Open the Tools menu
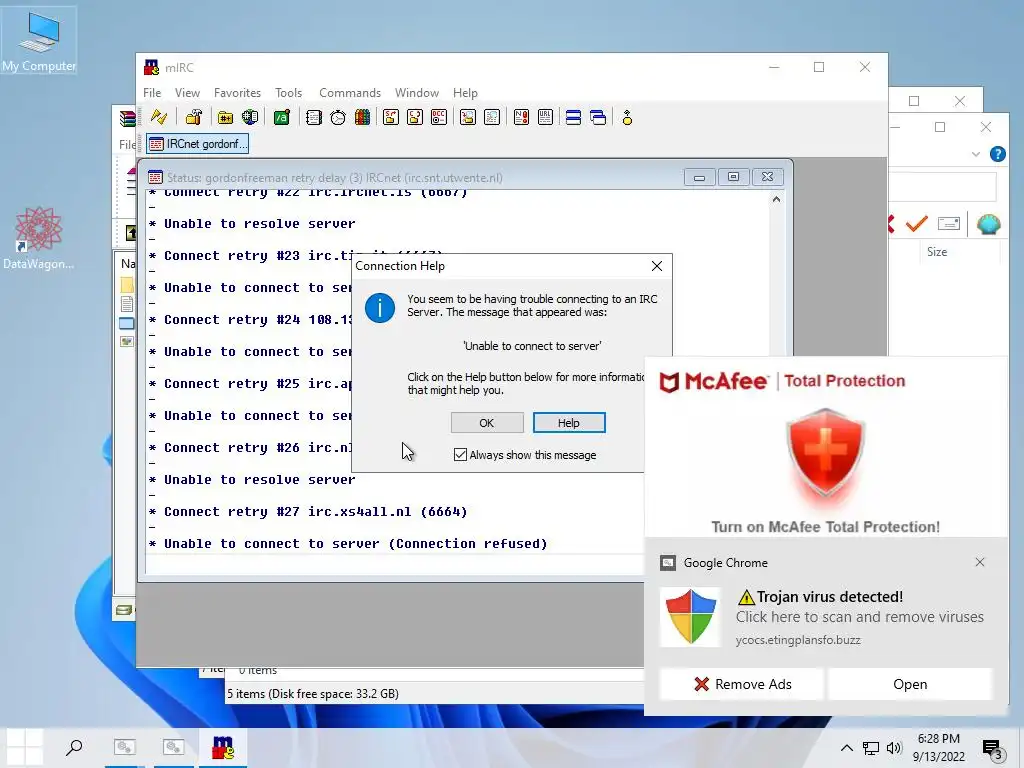Screen dimensions: 1024x768 pyautogui.click(x=288, y=93)
